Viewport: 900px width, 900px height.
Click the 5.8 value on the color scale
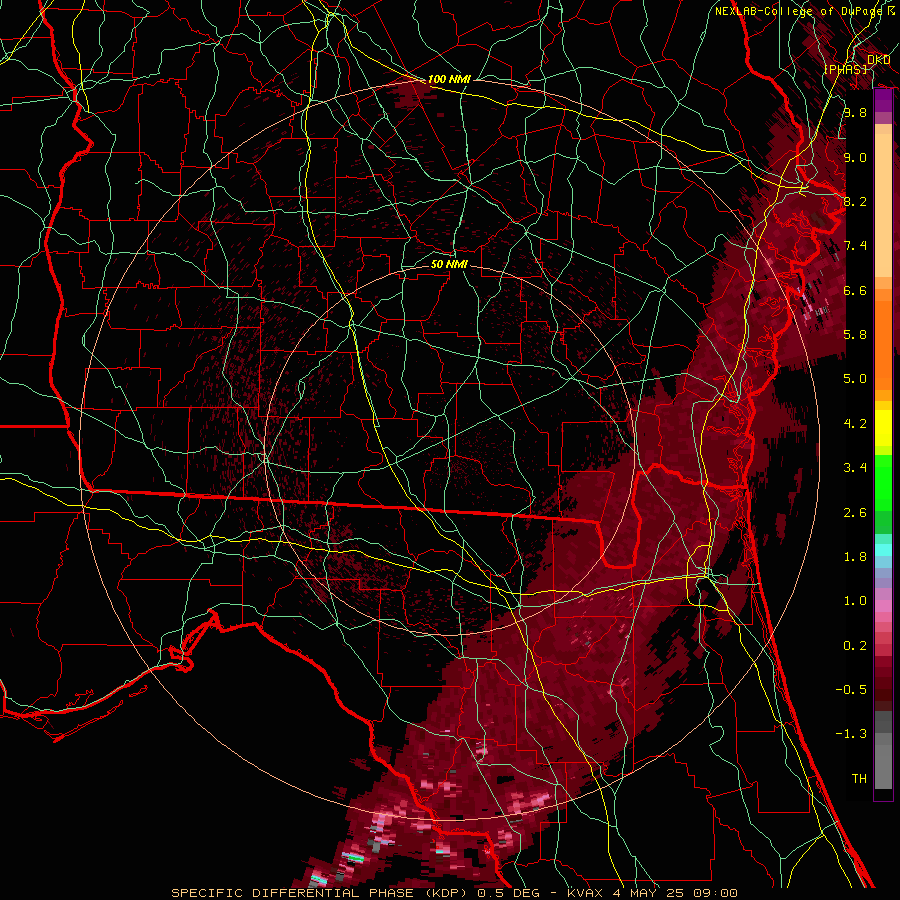click(855, 335)
